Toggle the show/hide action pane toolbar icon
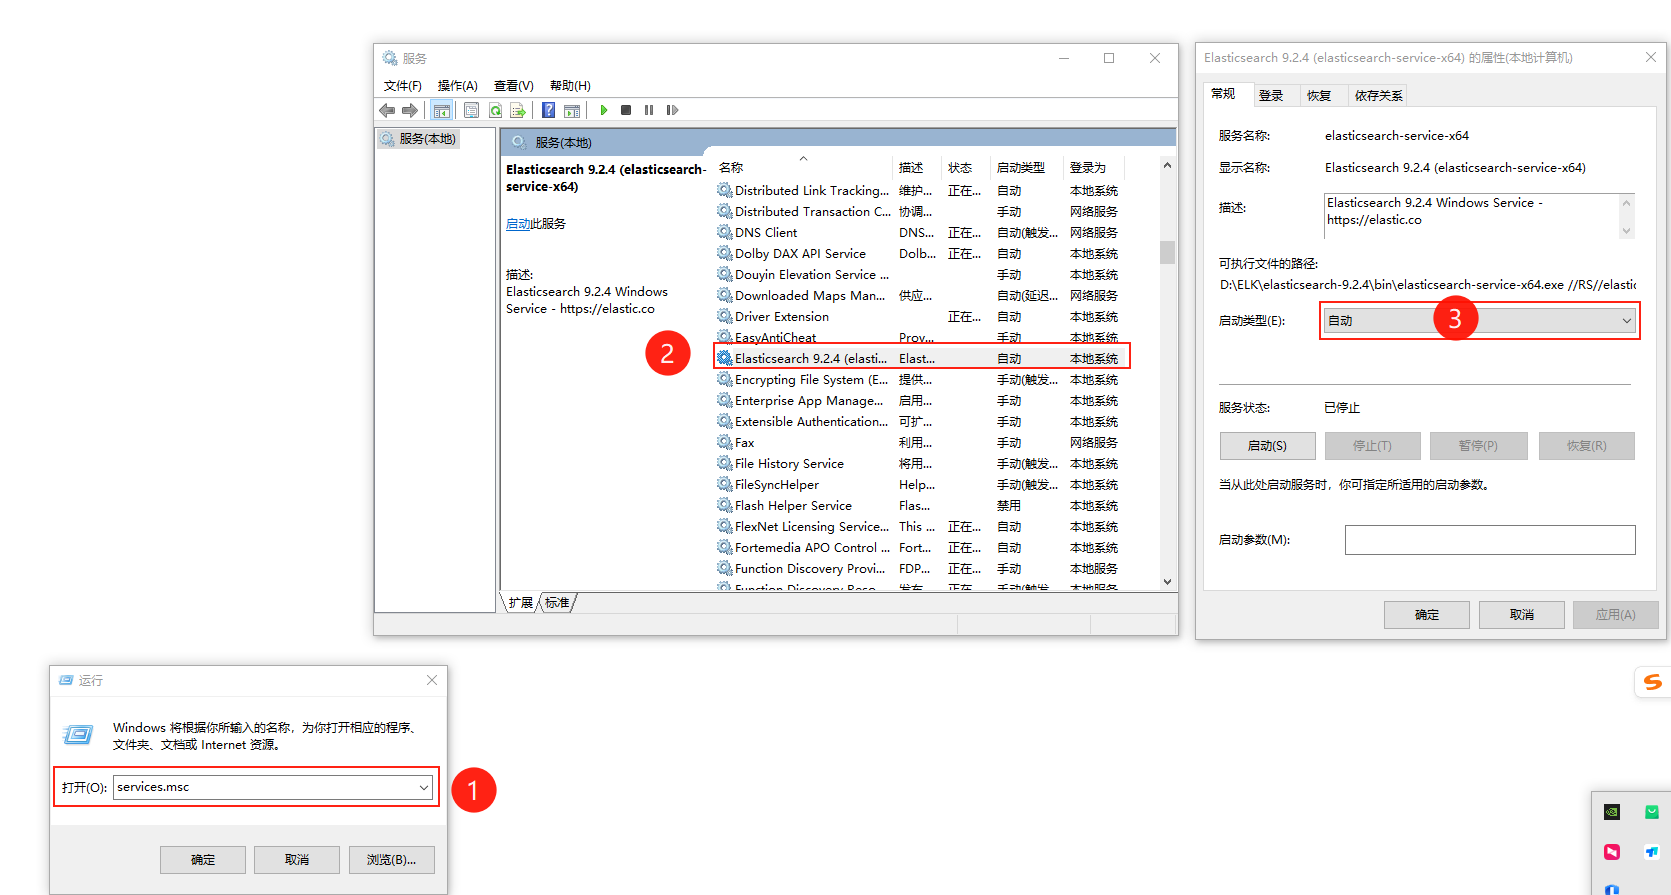1671x895 pixels. click(572, 110)
